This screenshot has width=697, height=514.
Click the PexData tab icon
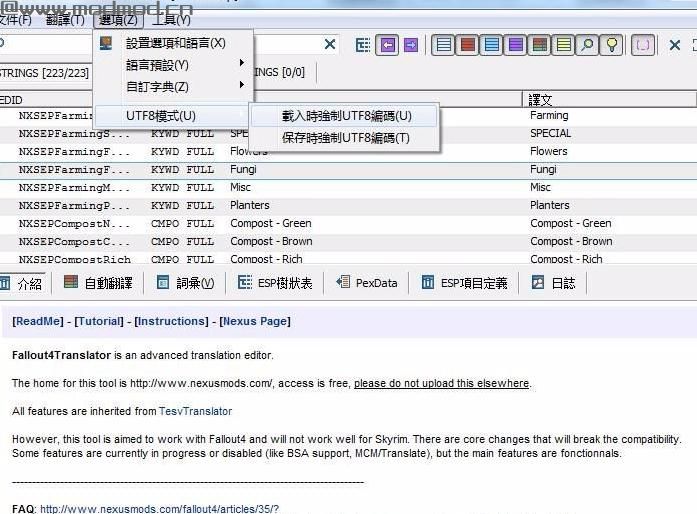tap(343, 281)
